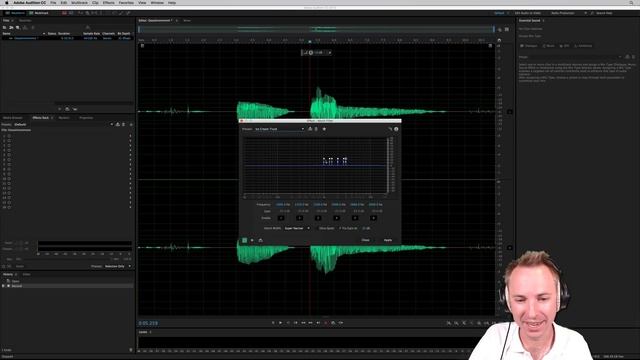Select Ambience type in Essential Sound
The height and width of the screenshot is (360, 640).
[x=583, y=46]
